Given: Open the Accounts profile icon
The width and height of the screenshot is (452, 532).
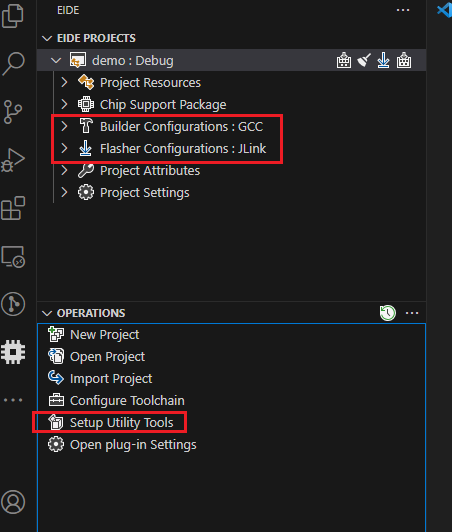Looking at the screenshot, I should click(x=13, y=502).
